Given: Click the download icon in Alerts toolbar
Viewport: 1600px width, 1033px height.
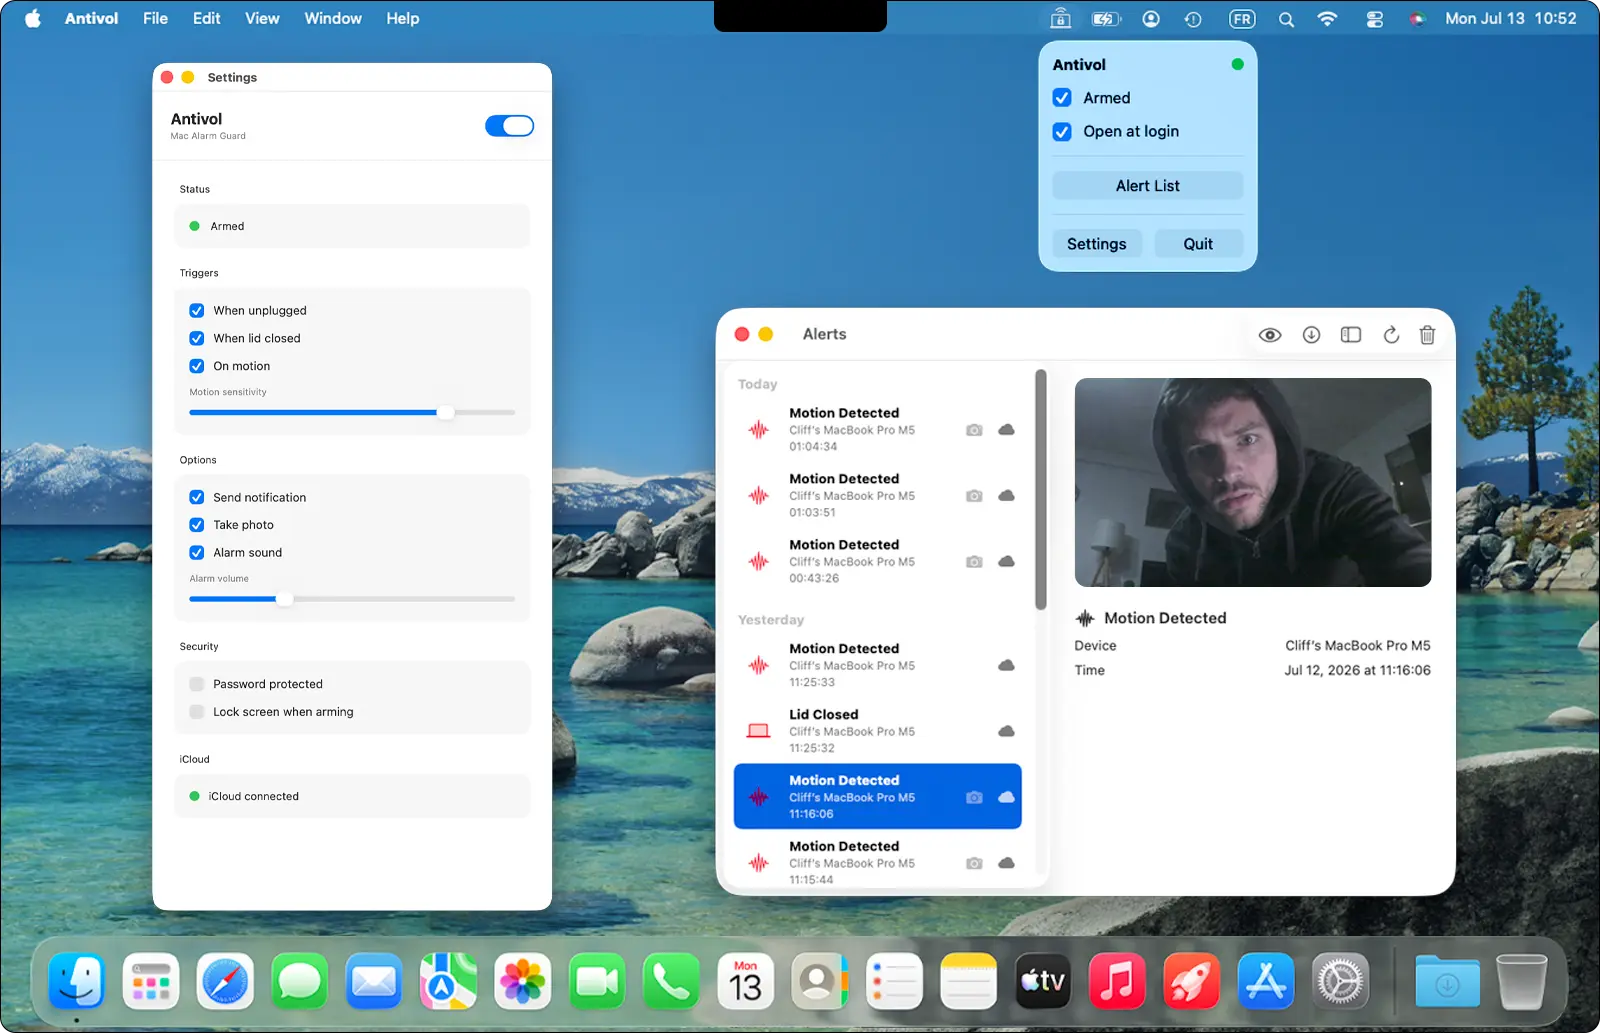Looking at the screenshot, I should coord(1311,335).
